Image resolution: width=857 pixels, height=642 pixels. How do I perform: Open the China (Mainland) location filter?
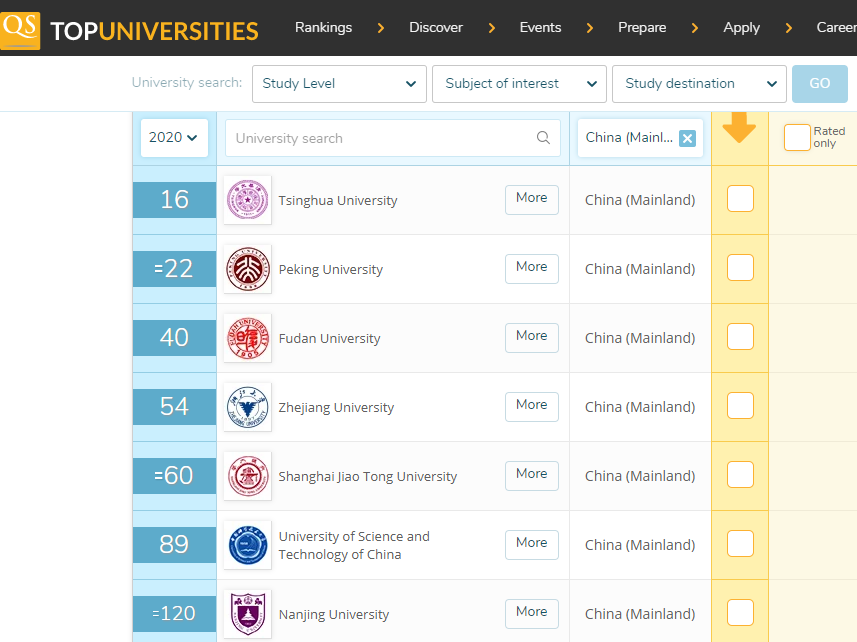(640, 138)
